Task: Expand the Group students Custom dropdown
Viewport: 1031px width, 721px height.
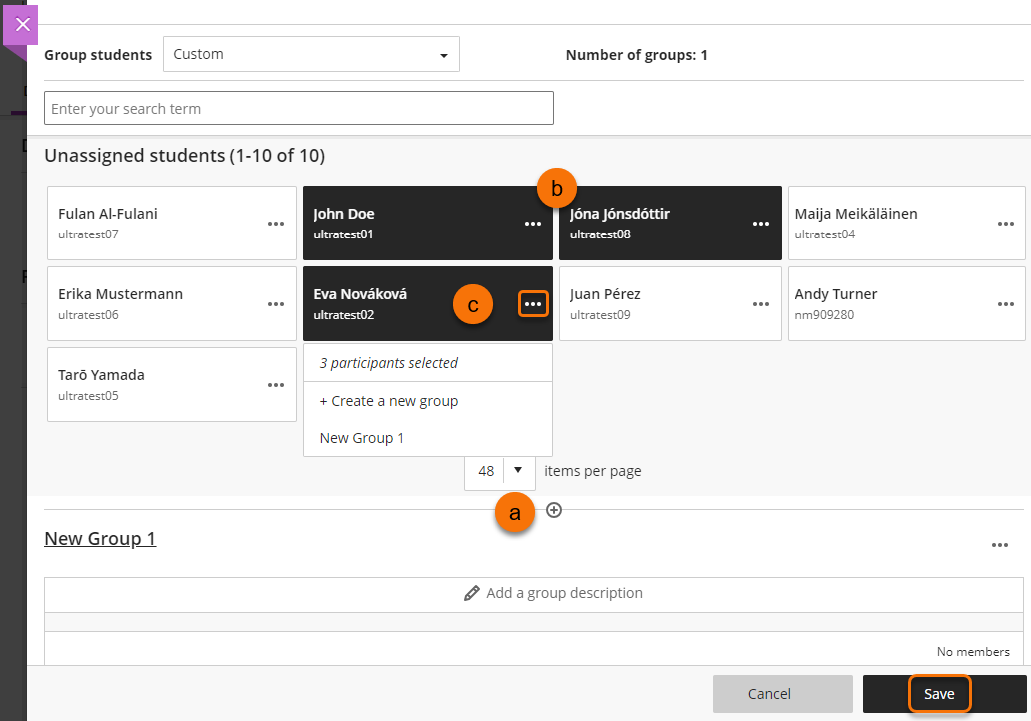Action: coord(311,54)
